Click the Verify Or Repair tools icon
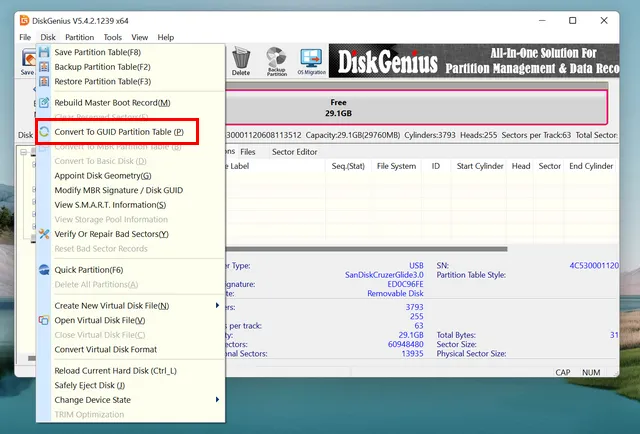This screenshot has height=434, width=640. point(44,234)
